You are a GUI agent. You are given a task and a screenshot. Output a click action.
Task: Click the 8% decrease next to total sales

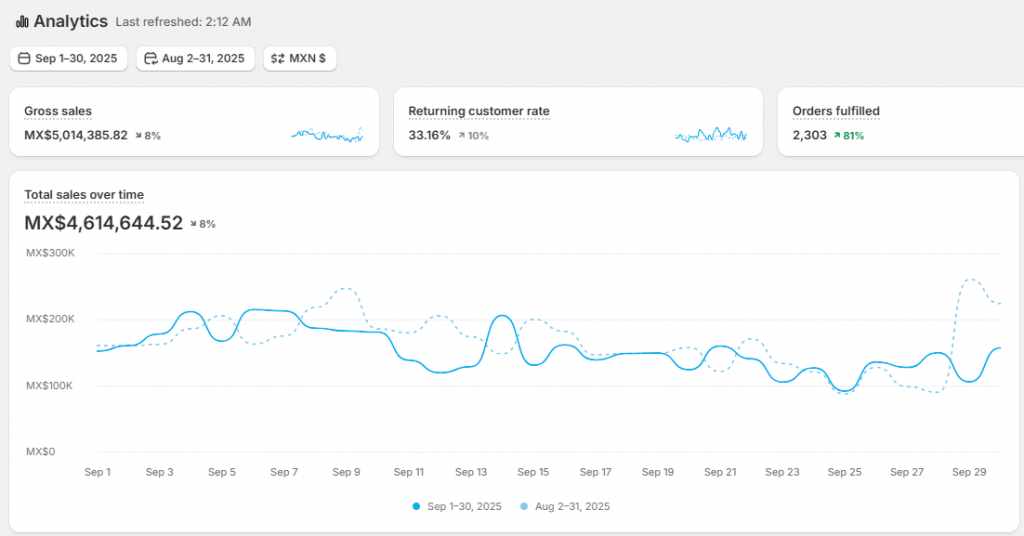[x=203, y=224]
